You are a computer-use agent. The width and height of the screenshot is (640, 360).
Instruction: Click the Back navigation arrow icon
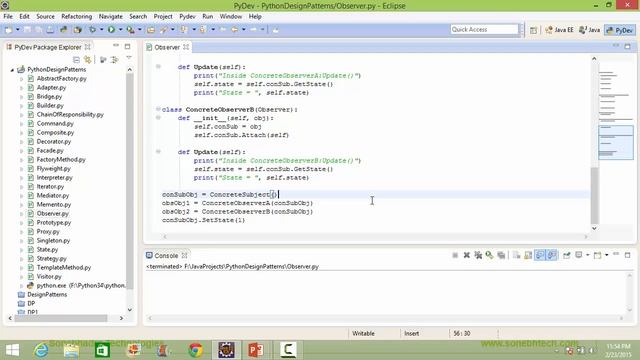tap(234, 30)
